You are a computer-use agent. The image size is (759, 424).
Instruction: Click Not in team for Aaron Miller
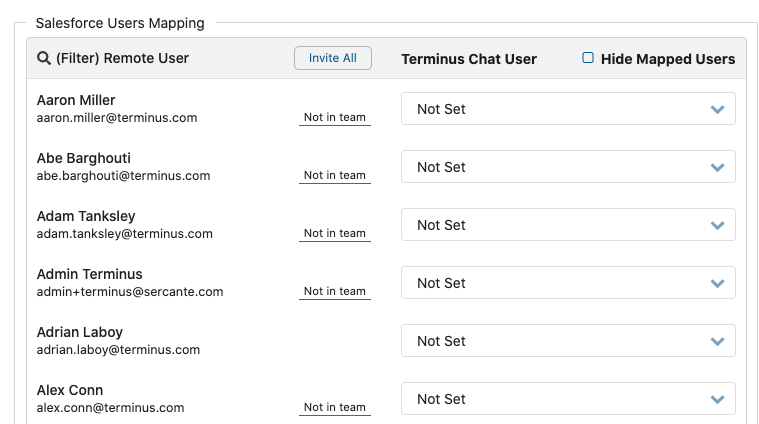pyautogui.click(x=334, y=118)
